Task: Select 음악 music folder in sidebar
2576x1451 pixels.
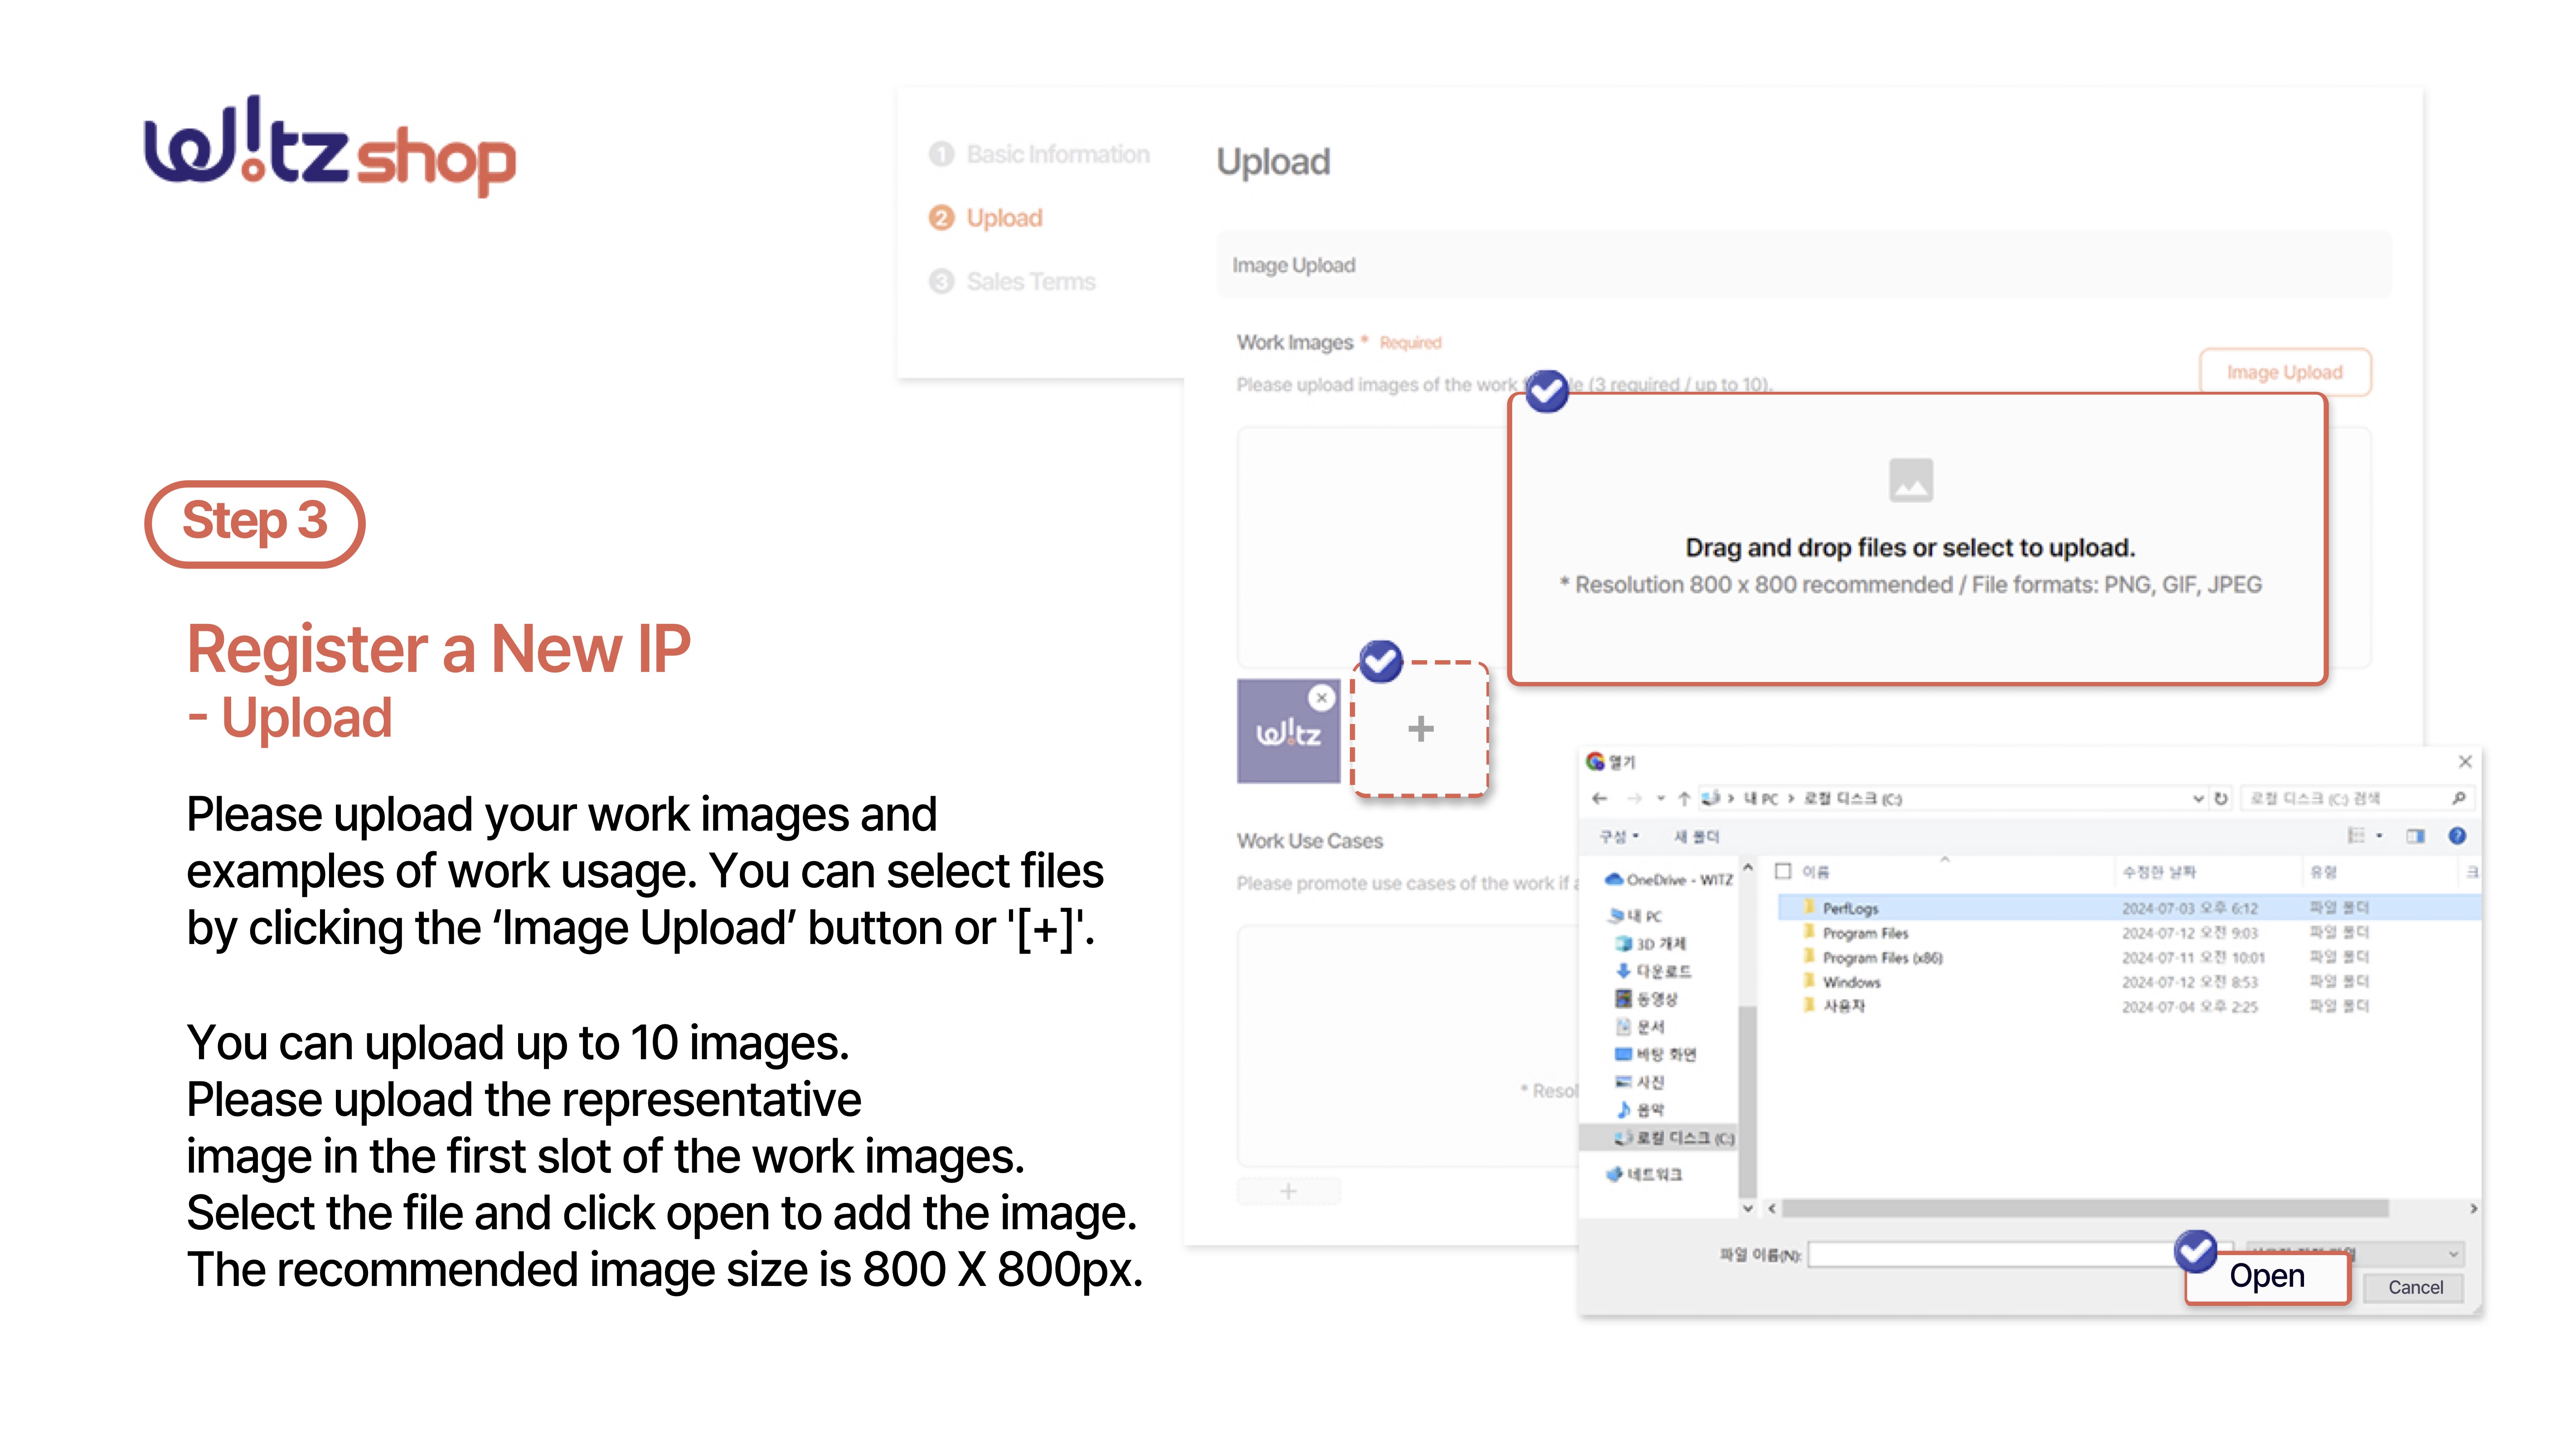Action: tap(1640, 1109)
